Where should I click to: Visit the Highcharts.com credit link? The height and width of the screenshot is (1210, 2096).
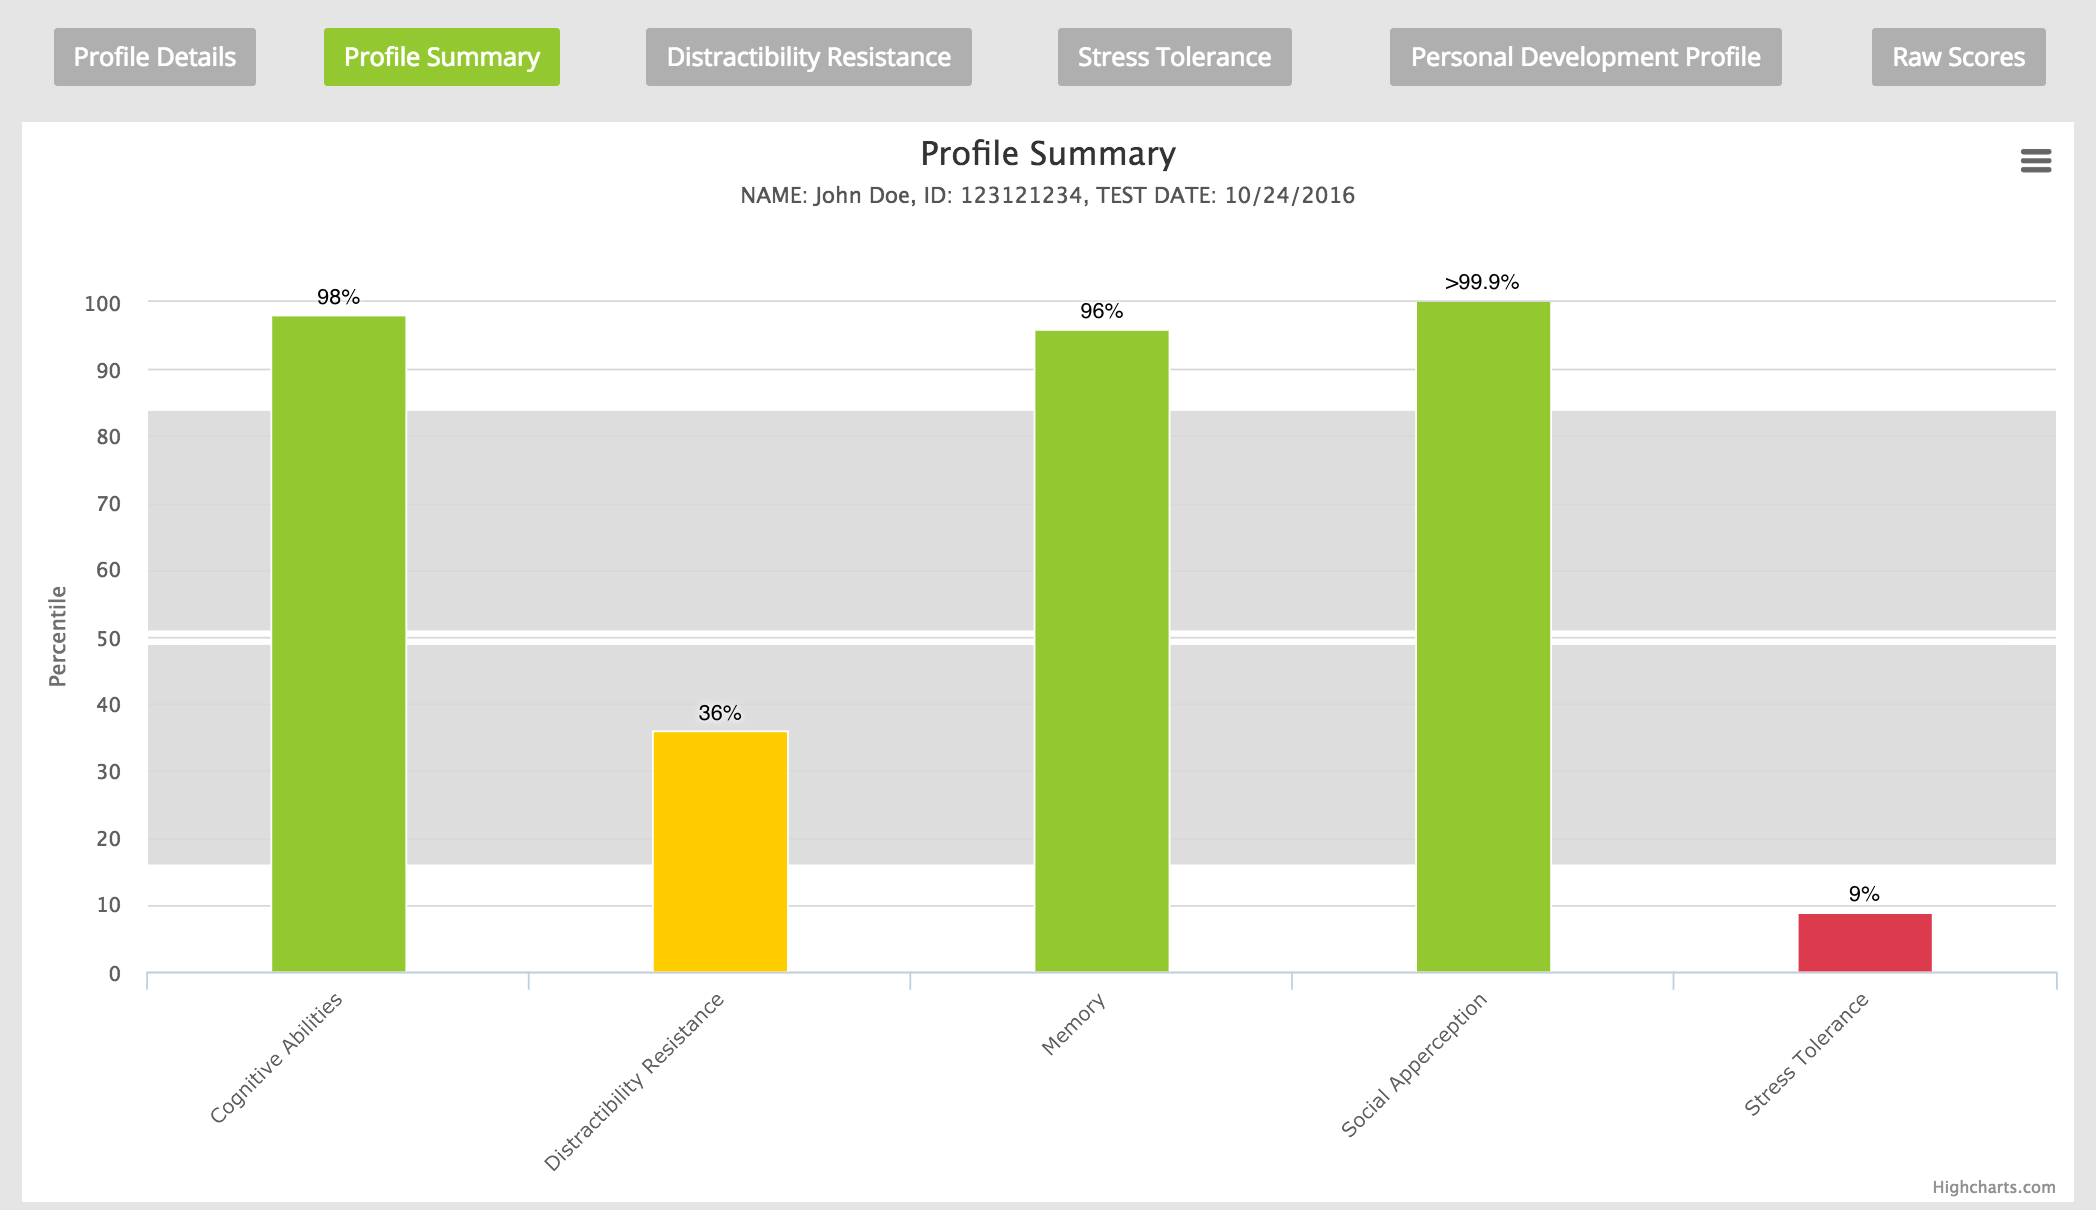click(1994, 1187)
